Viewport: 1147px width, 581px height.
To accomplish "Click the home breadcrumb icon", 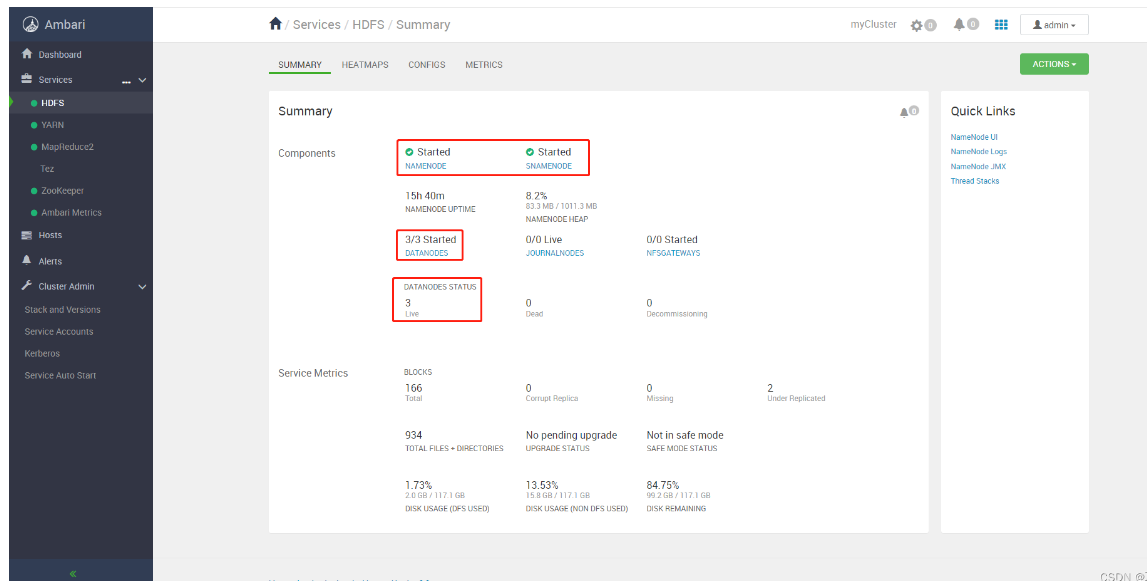I will [x=276, y=24].
